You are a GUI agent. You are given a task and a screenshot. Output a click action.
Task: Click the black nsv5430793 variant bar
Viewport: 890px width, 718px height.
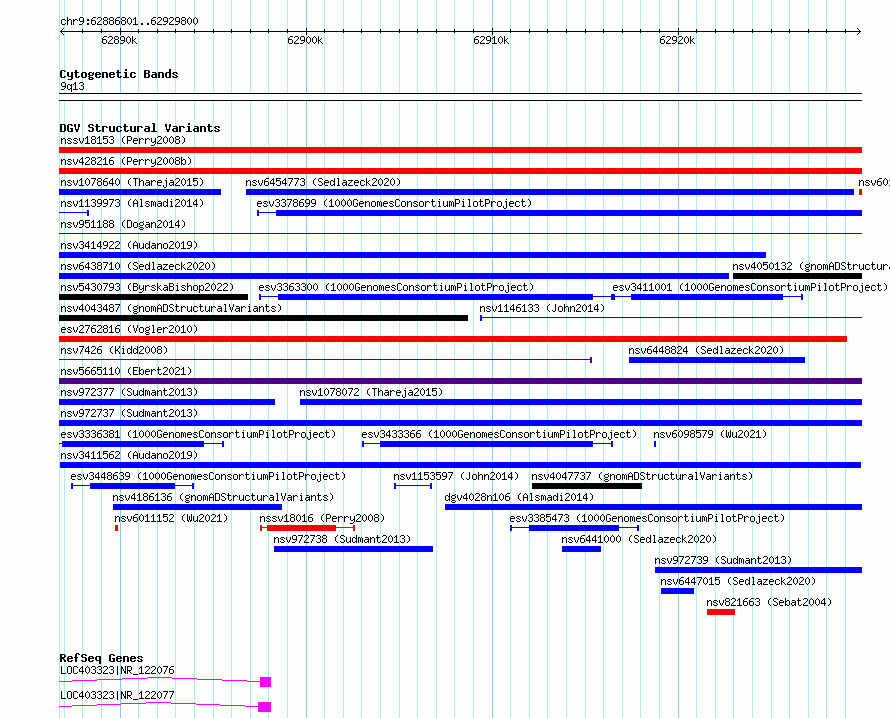click(x=153, y=297)
